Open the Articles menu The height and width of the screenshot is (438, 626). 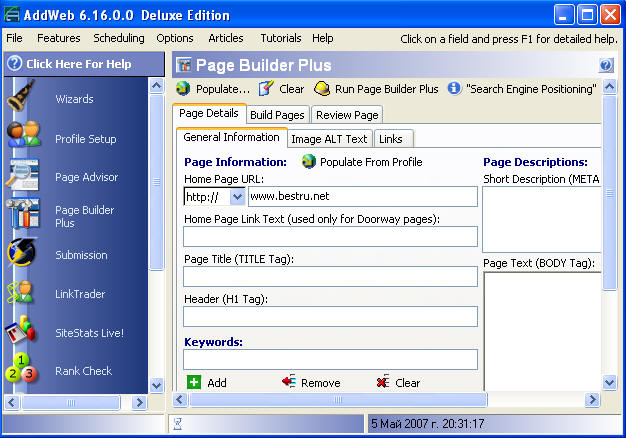point(226,38)
